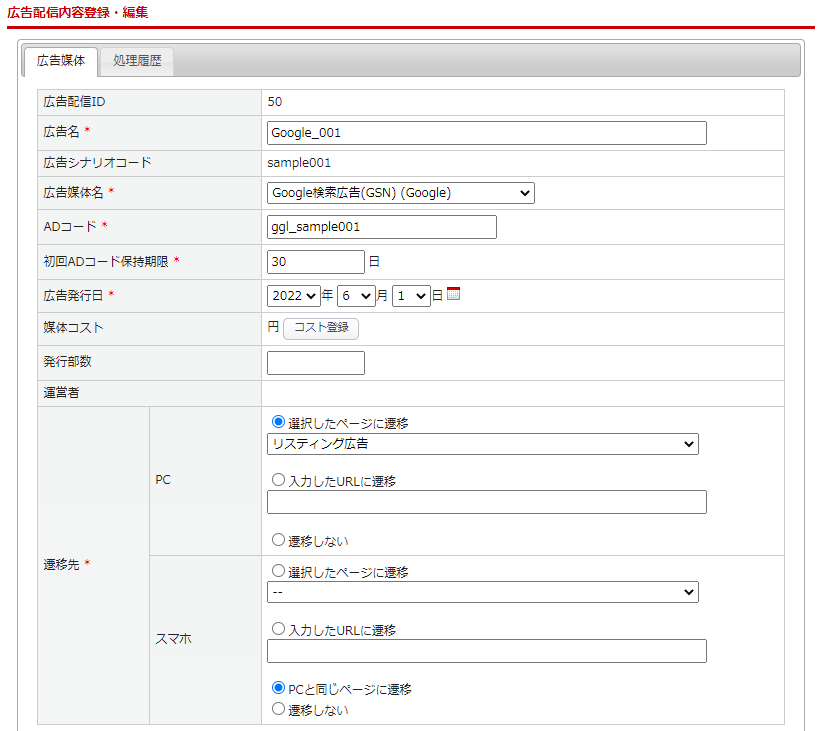Click the 広告名 text field
Image resolution: width=821 pixels, height=731 pixels.
pos(486,133)
